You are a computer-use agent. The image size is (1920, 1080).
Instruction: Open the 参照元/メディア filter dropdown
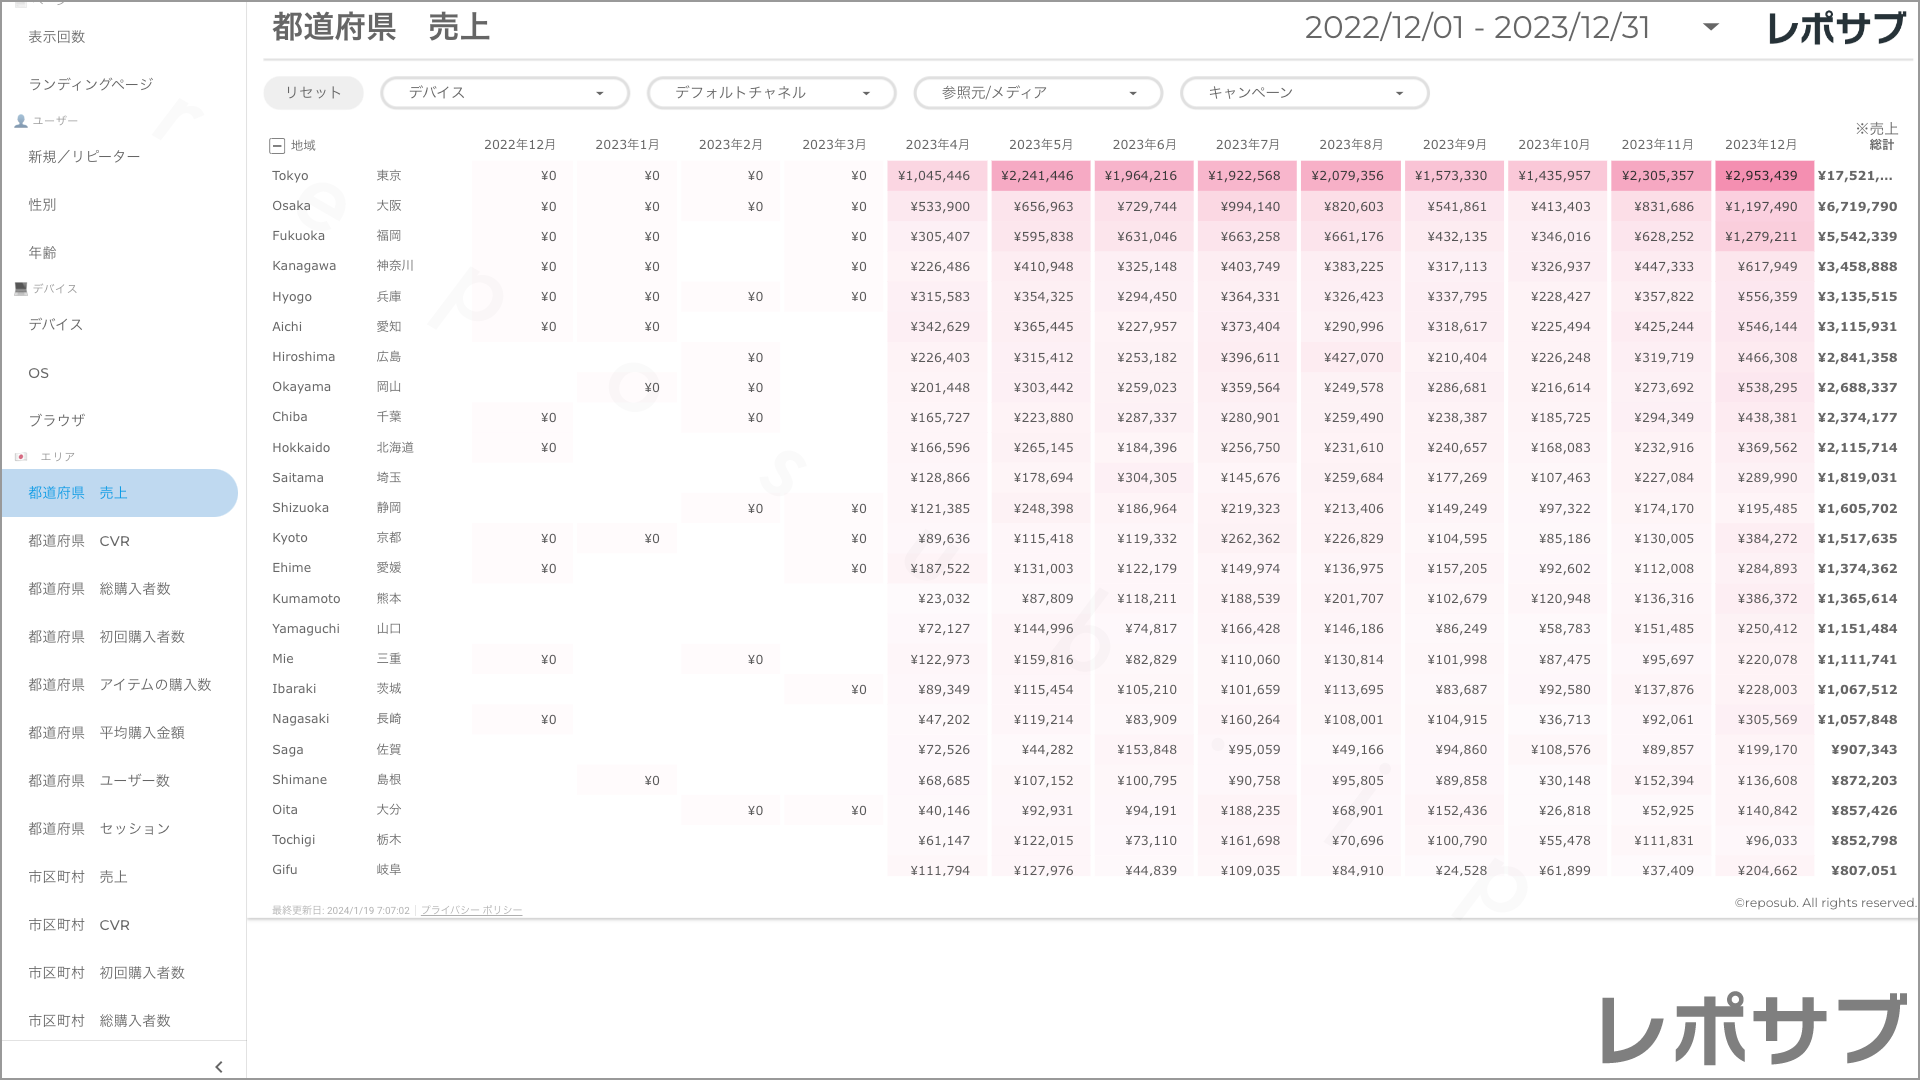(1038, 93)
